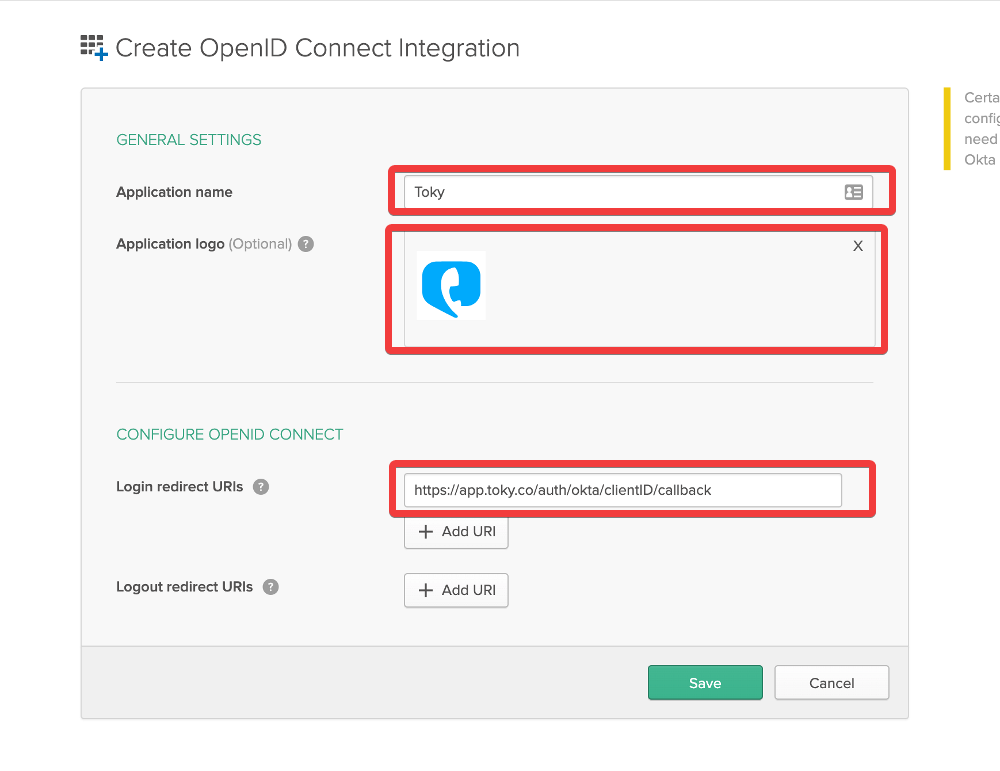
Task: Click the Application logo (Optional) label
Action: point(204,244)
